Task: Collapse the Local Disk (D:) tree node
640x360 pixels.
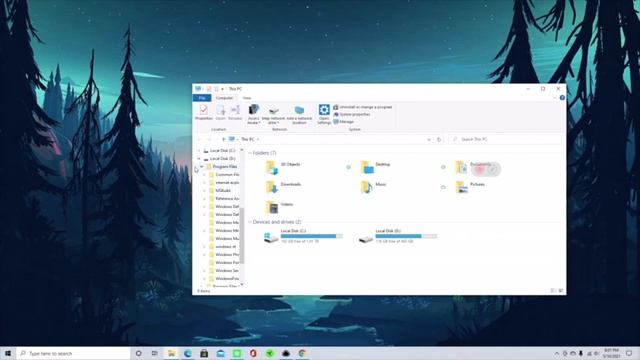Action: coord(199,158)
